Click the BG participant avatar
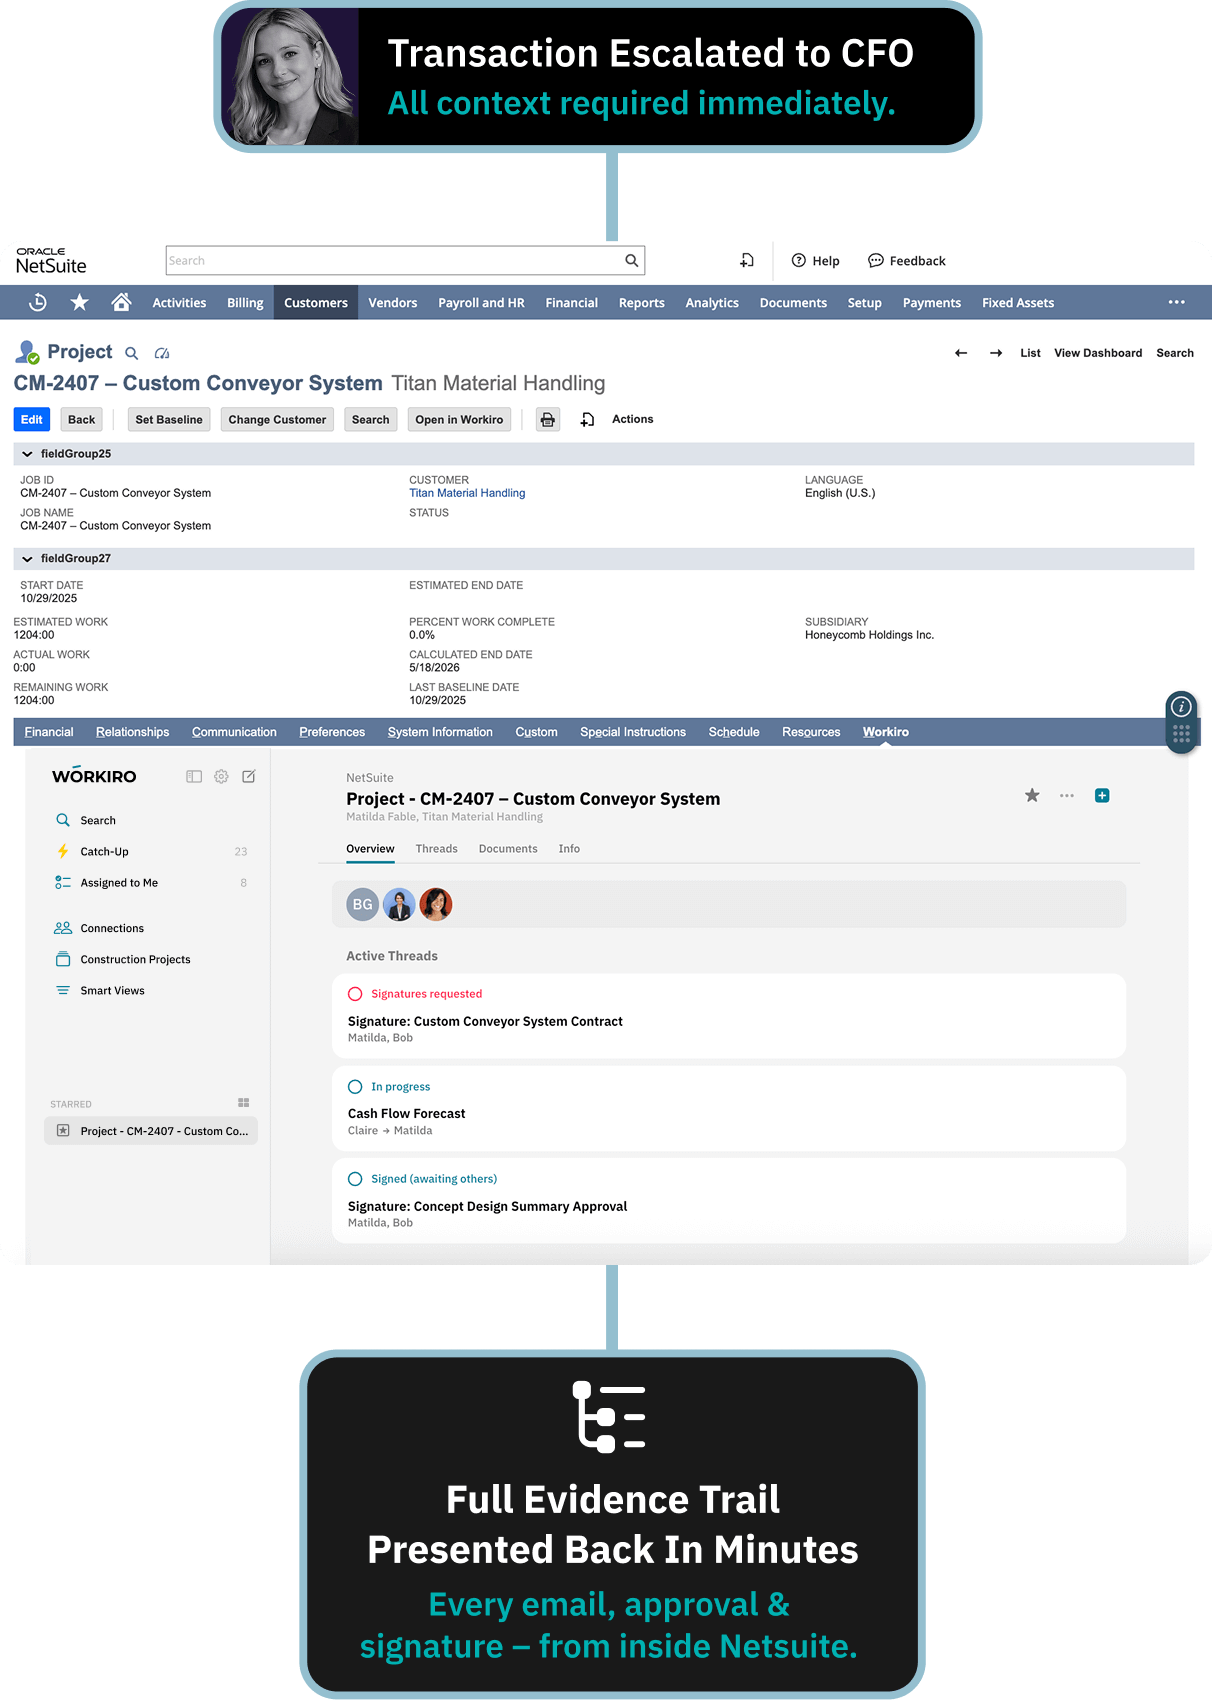Image resolution: width=1213 pixels, height=1700 pixels. click(x=362, y=904)
